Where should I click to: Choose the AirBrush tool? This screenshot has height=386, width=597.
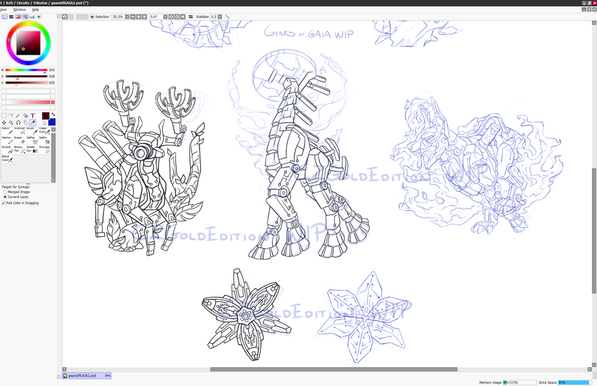click(x=19, y=132)
